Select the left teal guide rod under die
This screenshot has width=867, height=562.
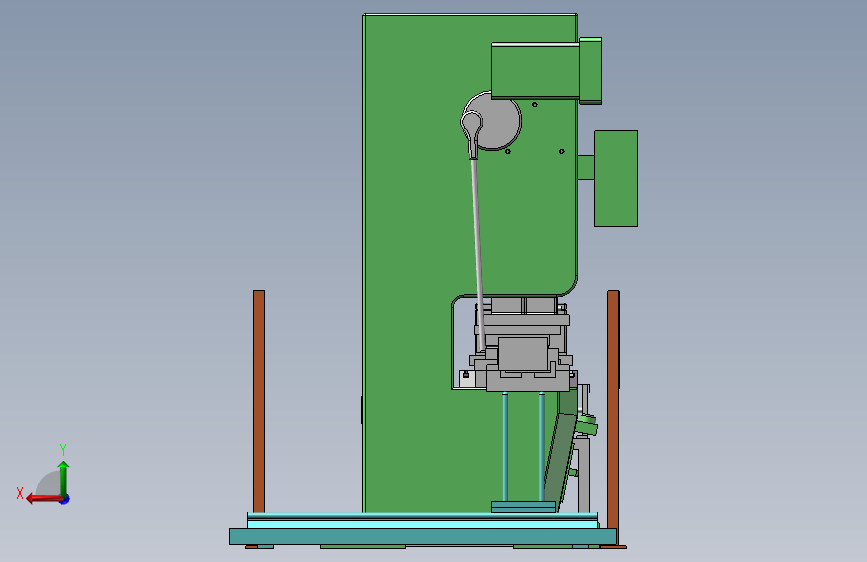pos(505,447)
